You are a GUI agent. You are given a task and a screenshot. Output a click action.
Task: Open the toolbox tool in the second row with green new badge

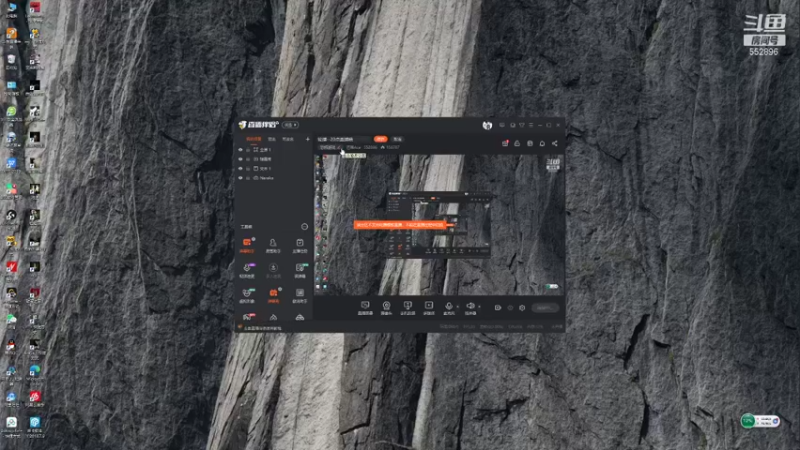tap(300, 270)
